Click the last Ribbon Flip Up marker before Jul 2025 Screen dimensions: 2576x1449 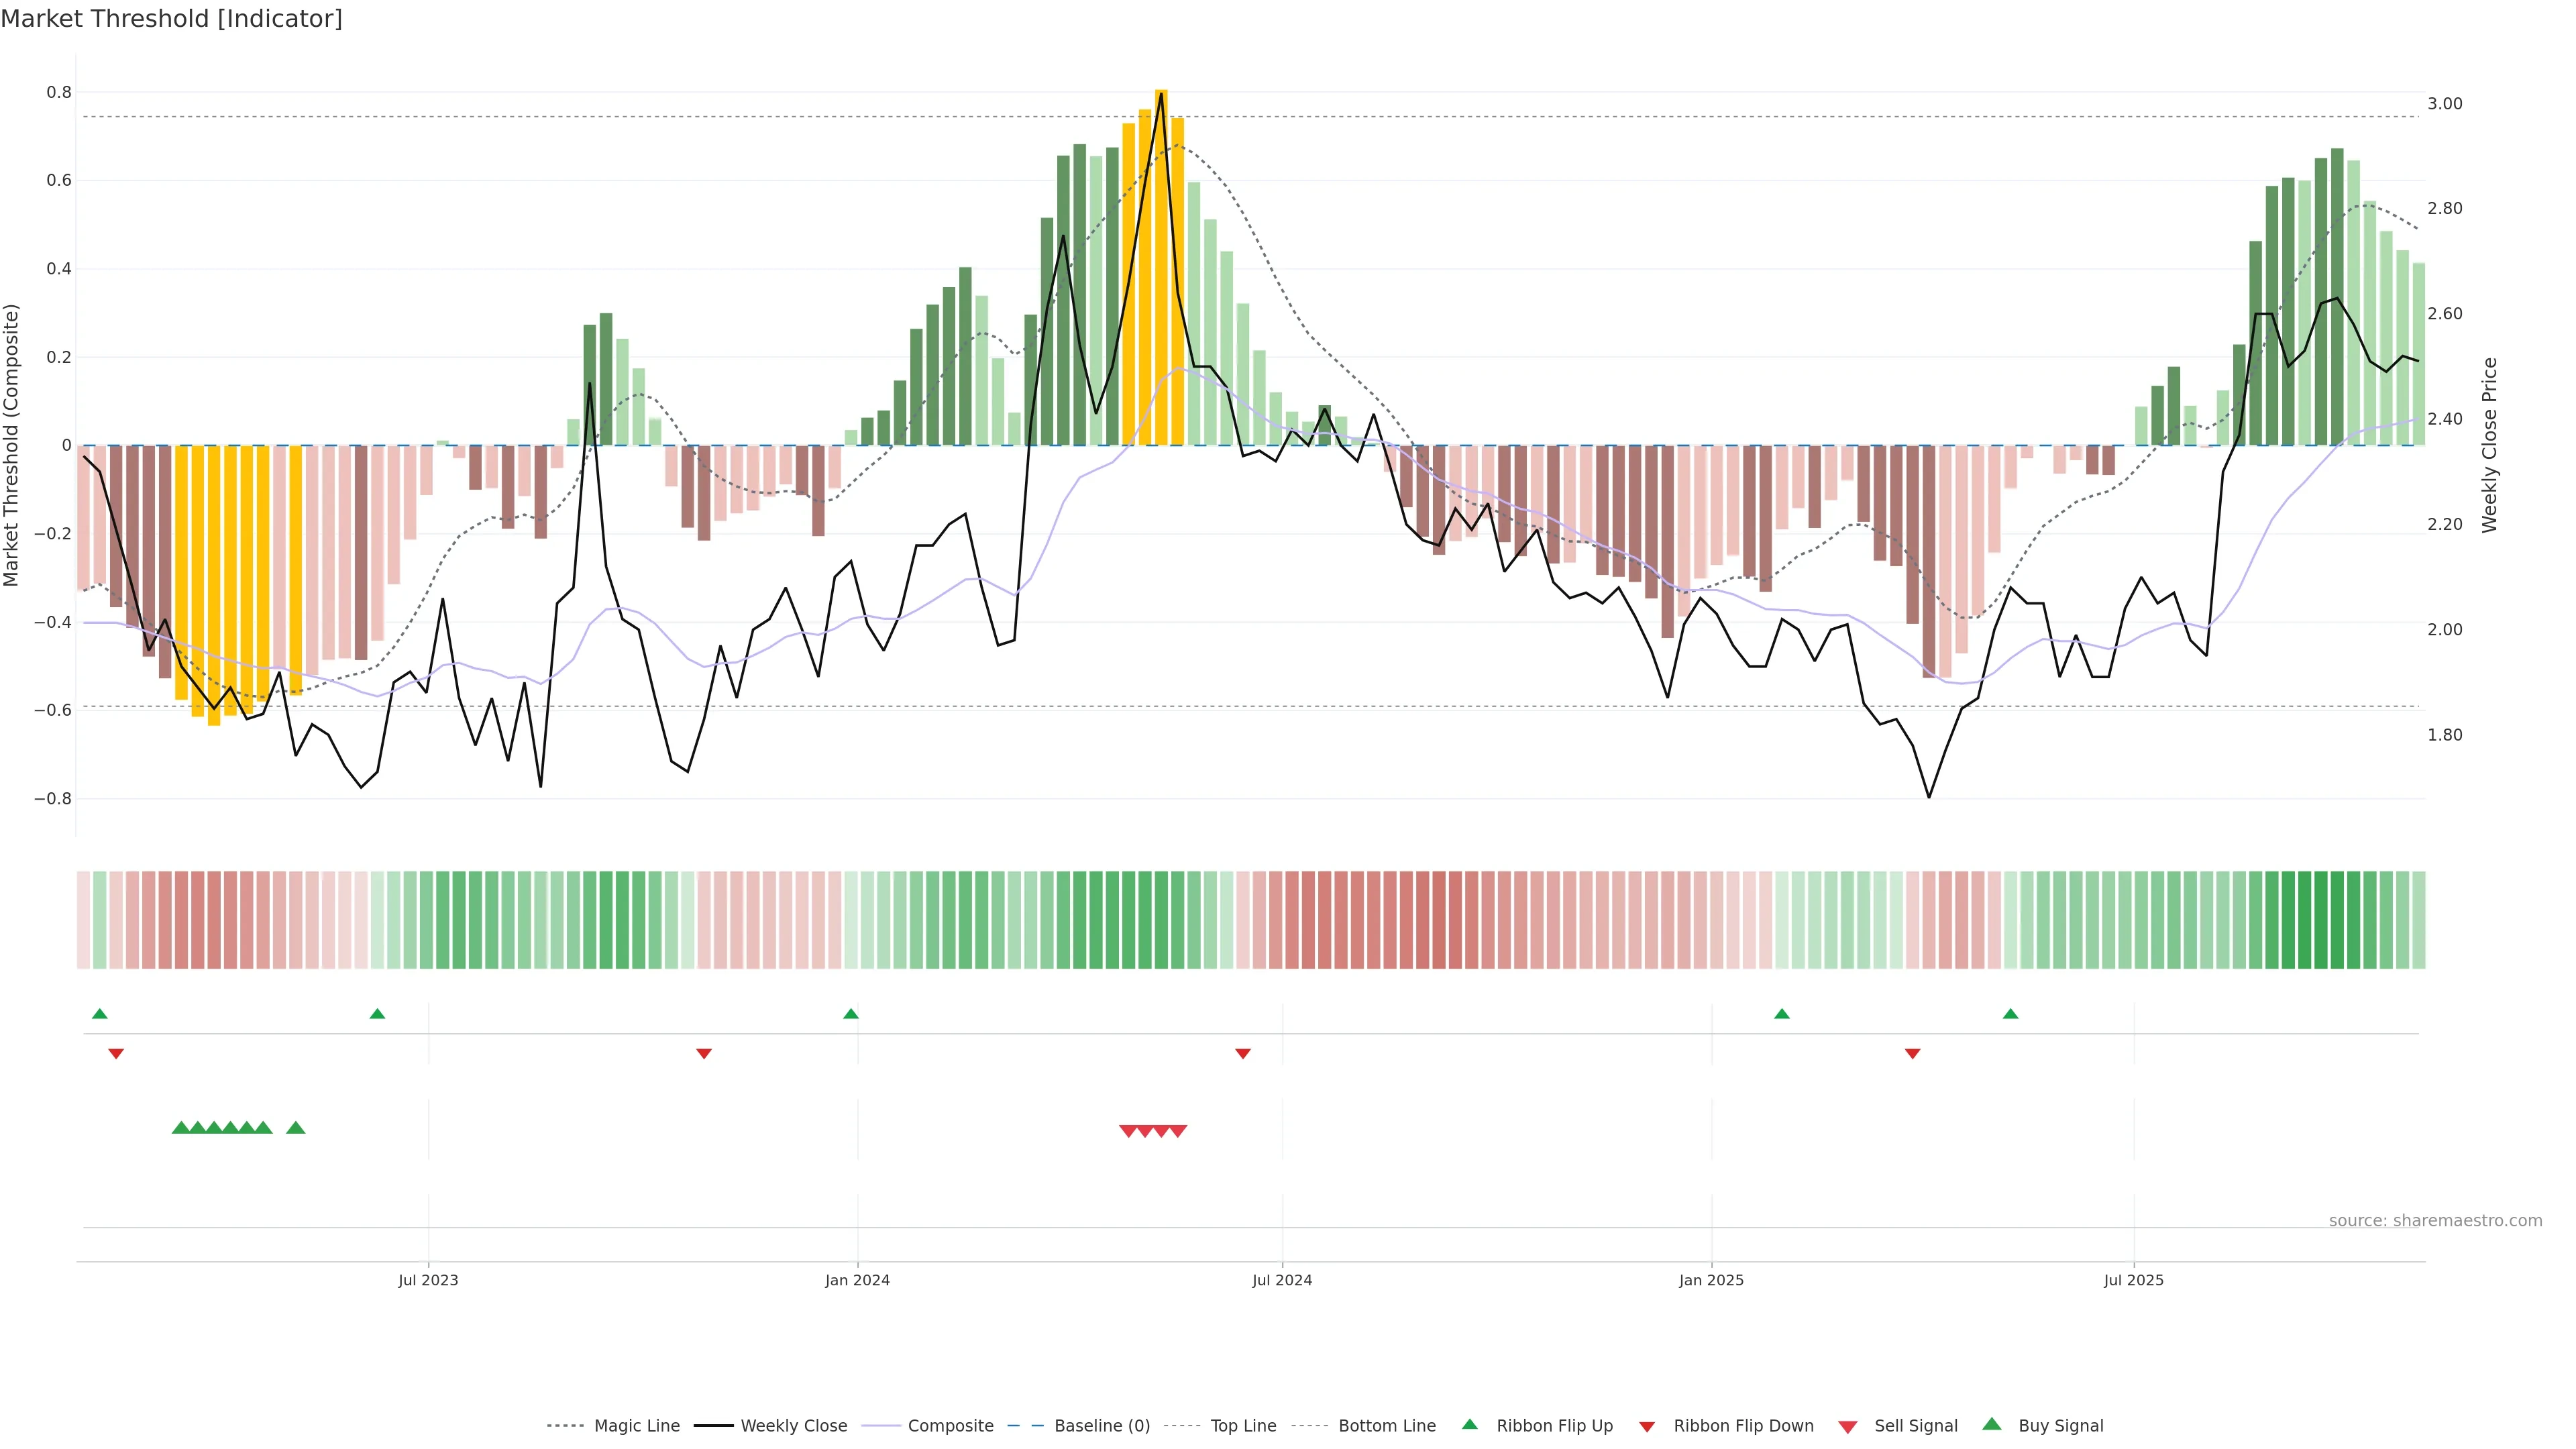click(x=2010, y=1014)
